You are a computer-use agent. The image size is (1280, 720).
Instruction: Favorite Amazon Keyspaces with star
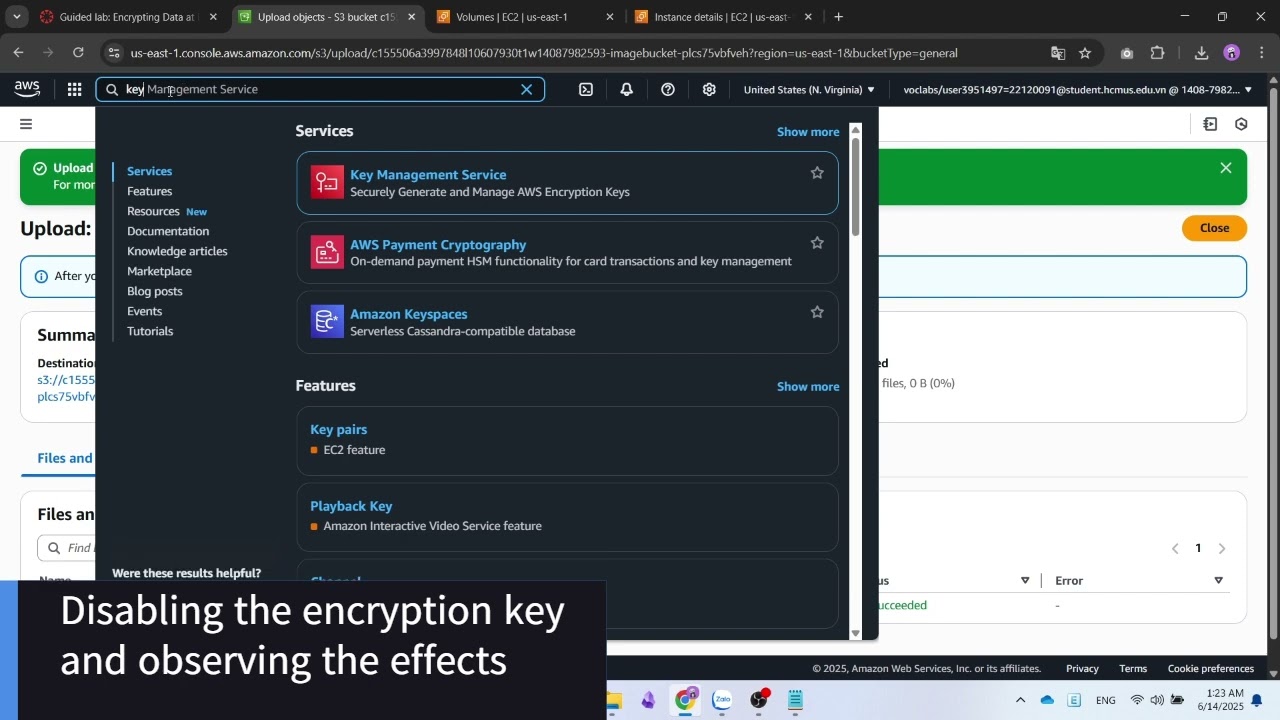click(x=817, y=312)
